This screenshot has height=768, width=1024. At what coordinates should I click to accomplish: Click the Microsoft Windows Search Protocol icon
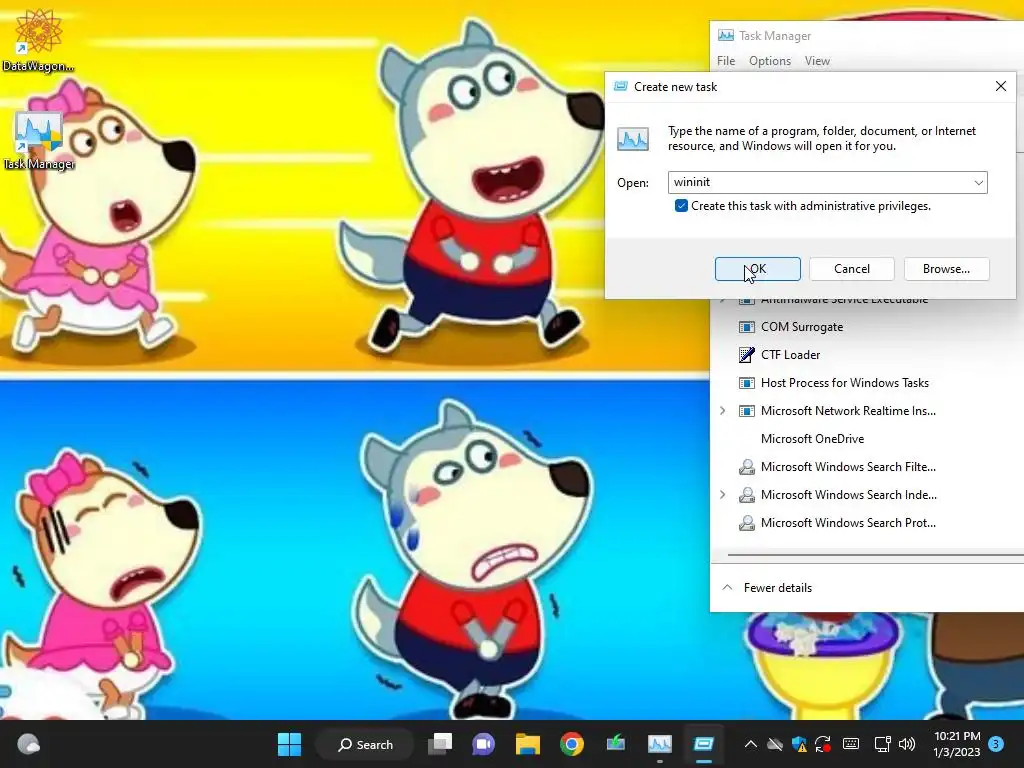pyautogui.click(x=746, y=523)
